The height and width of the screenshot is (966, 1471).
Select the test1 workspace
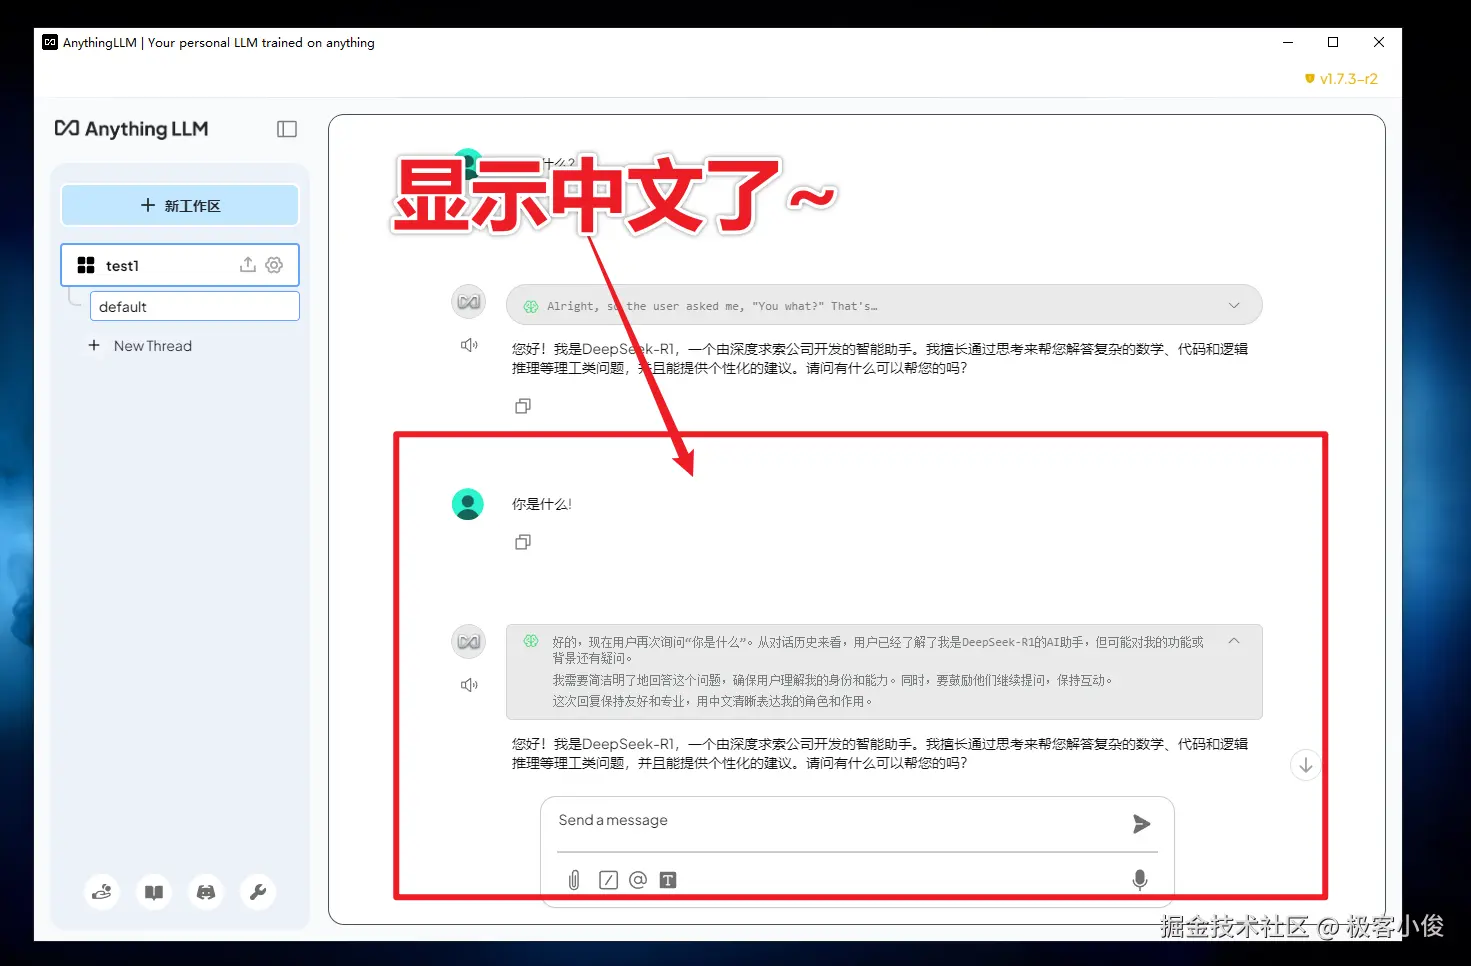pyautogui.click(x=180, y=265)
